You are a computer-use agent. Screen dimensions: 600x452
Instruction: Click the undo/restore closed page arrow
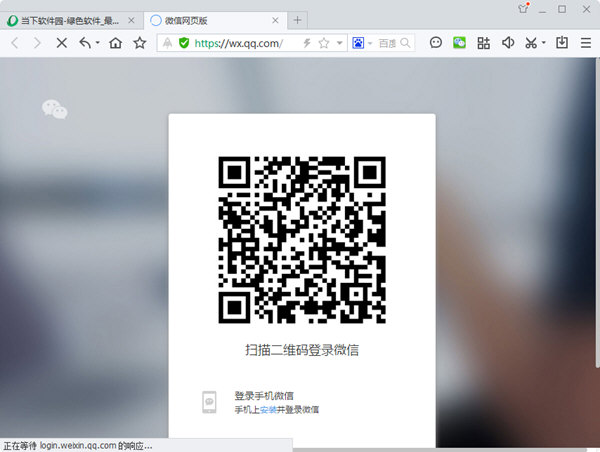point(85,43)
